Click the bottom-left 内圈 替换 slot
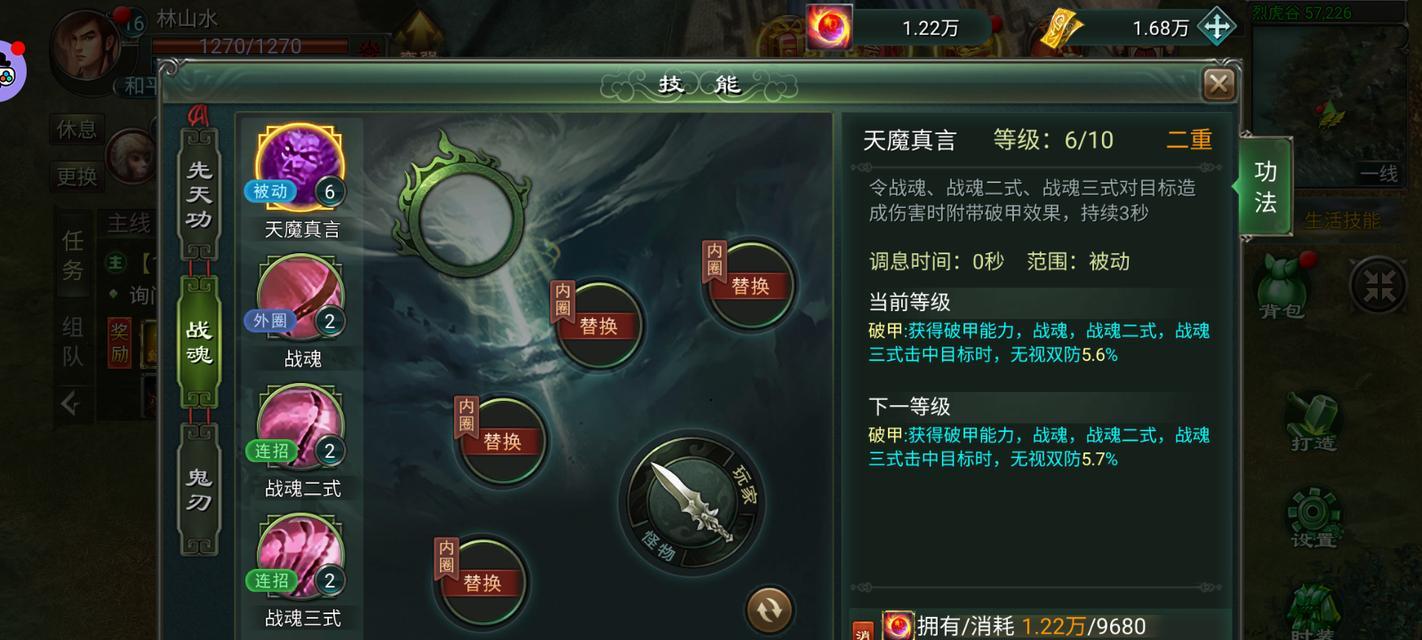The height and width of the screenshot is (640, 1422). (482, 582)
